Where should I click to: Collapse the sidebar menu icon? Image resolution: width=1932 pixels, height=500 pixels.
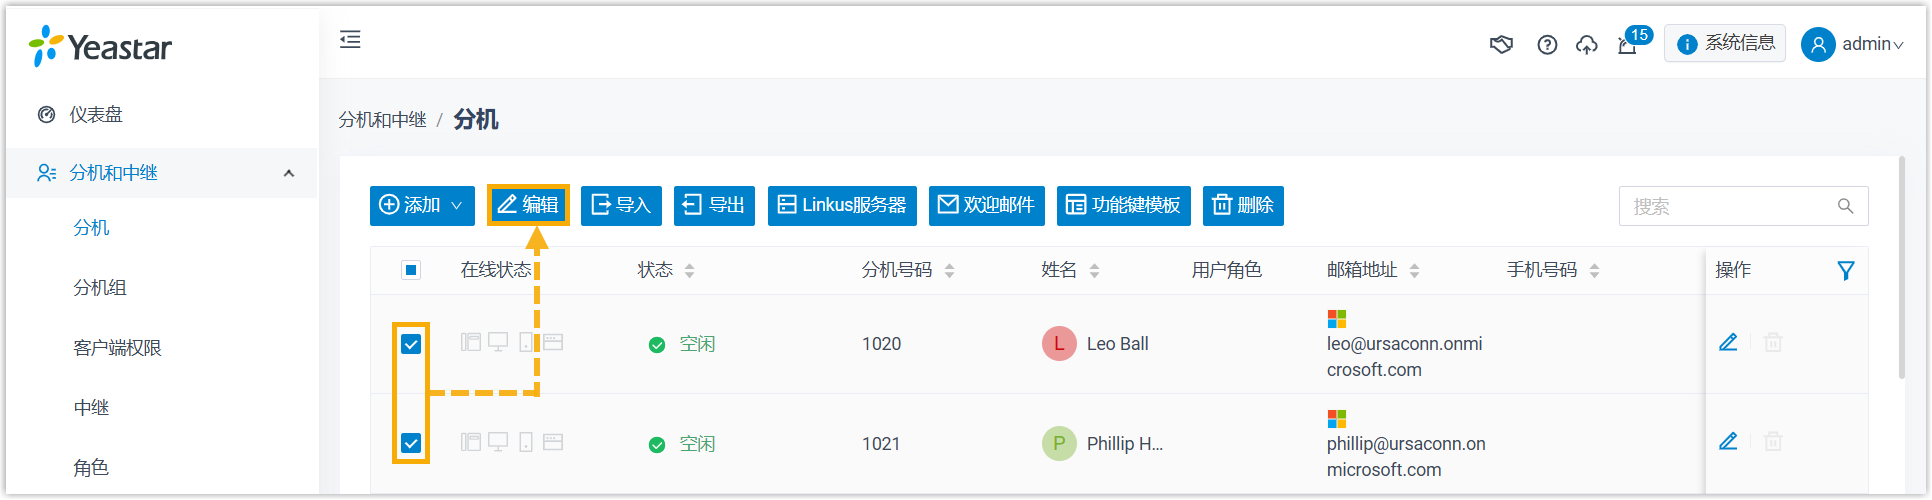[x=350, y=40]
